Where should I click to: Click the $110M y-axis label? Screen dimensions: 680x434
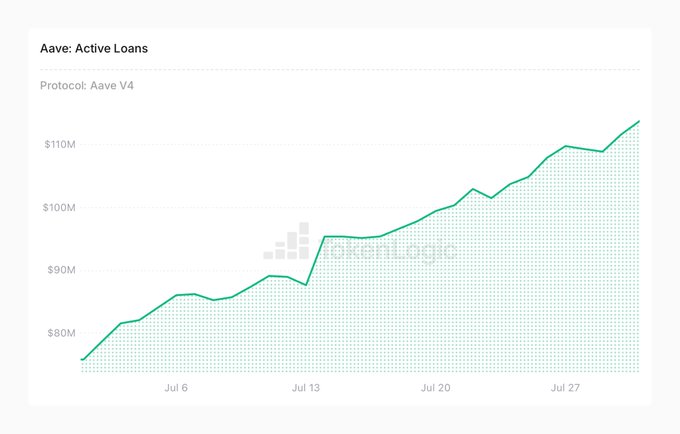[x=60, y=144]
